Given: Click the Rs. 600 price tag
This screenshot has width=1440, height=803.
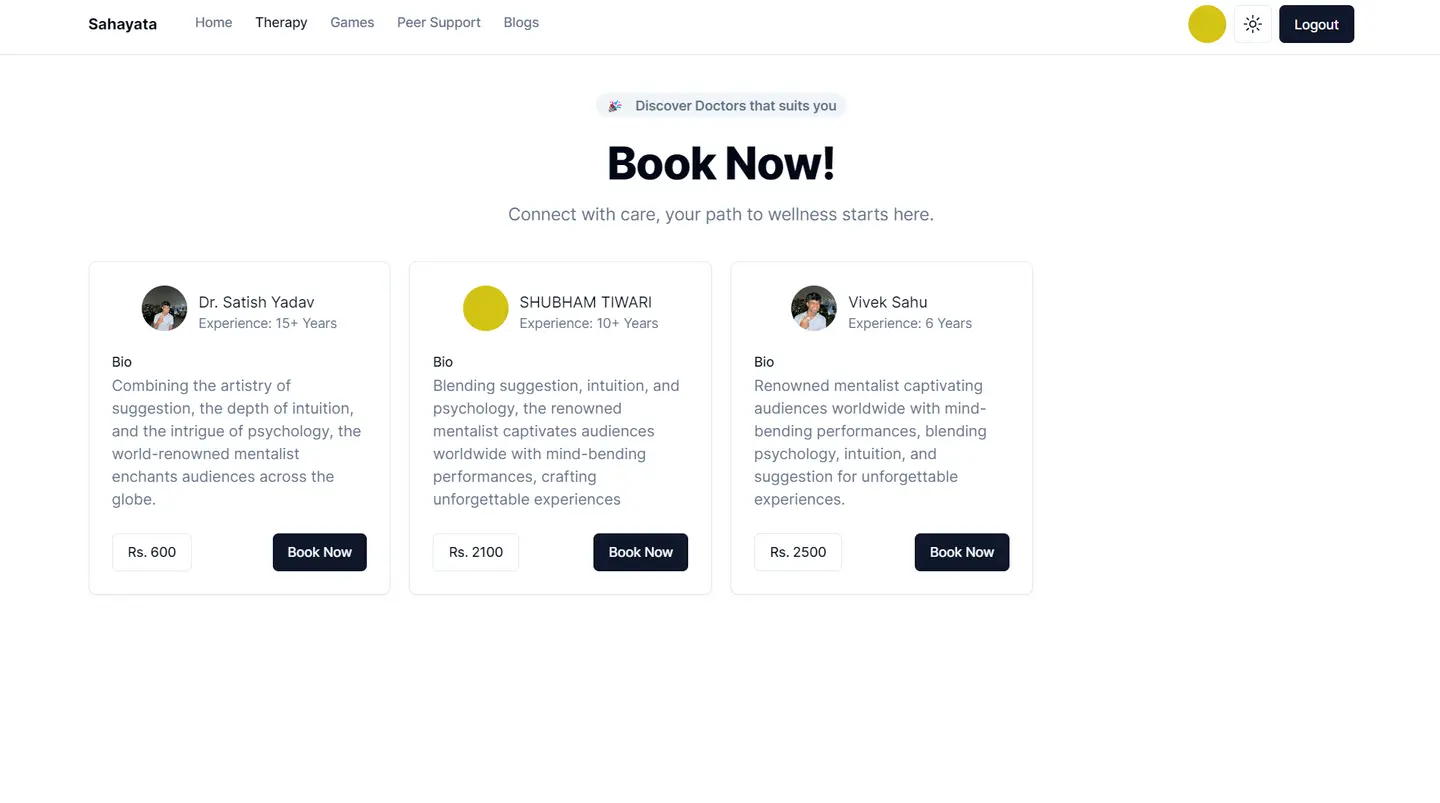Looking at the screenshot, I should pyautogui.click(x=152, y=552).
